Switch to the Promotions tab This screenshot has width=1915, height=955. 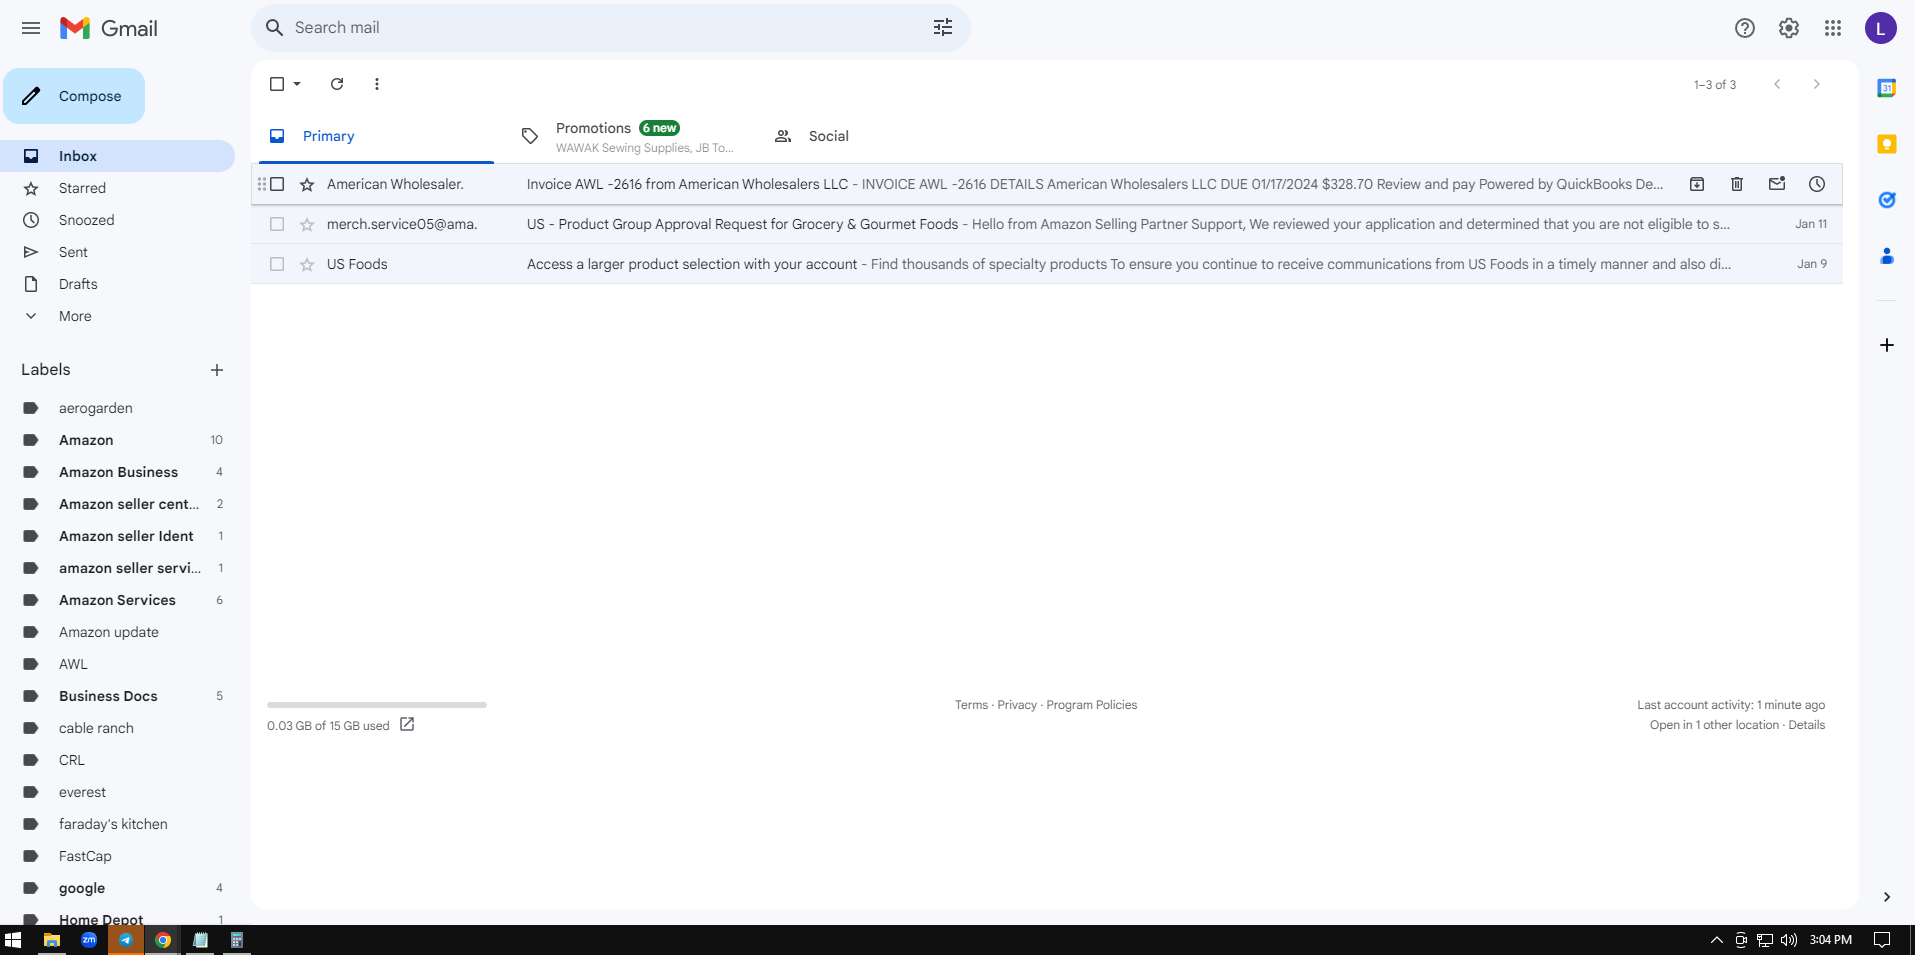(629, 136)
